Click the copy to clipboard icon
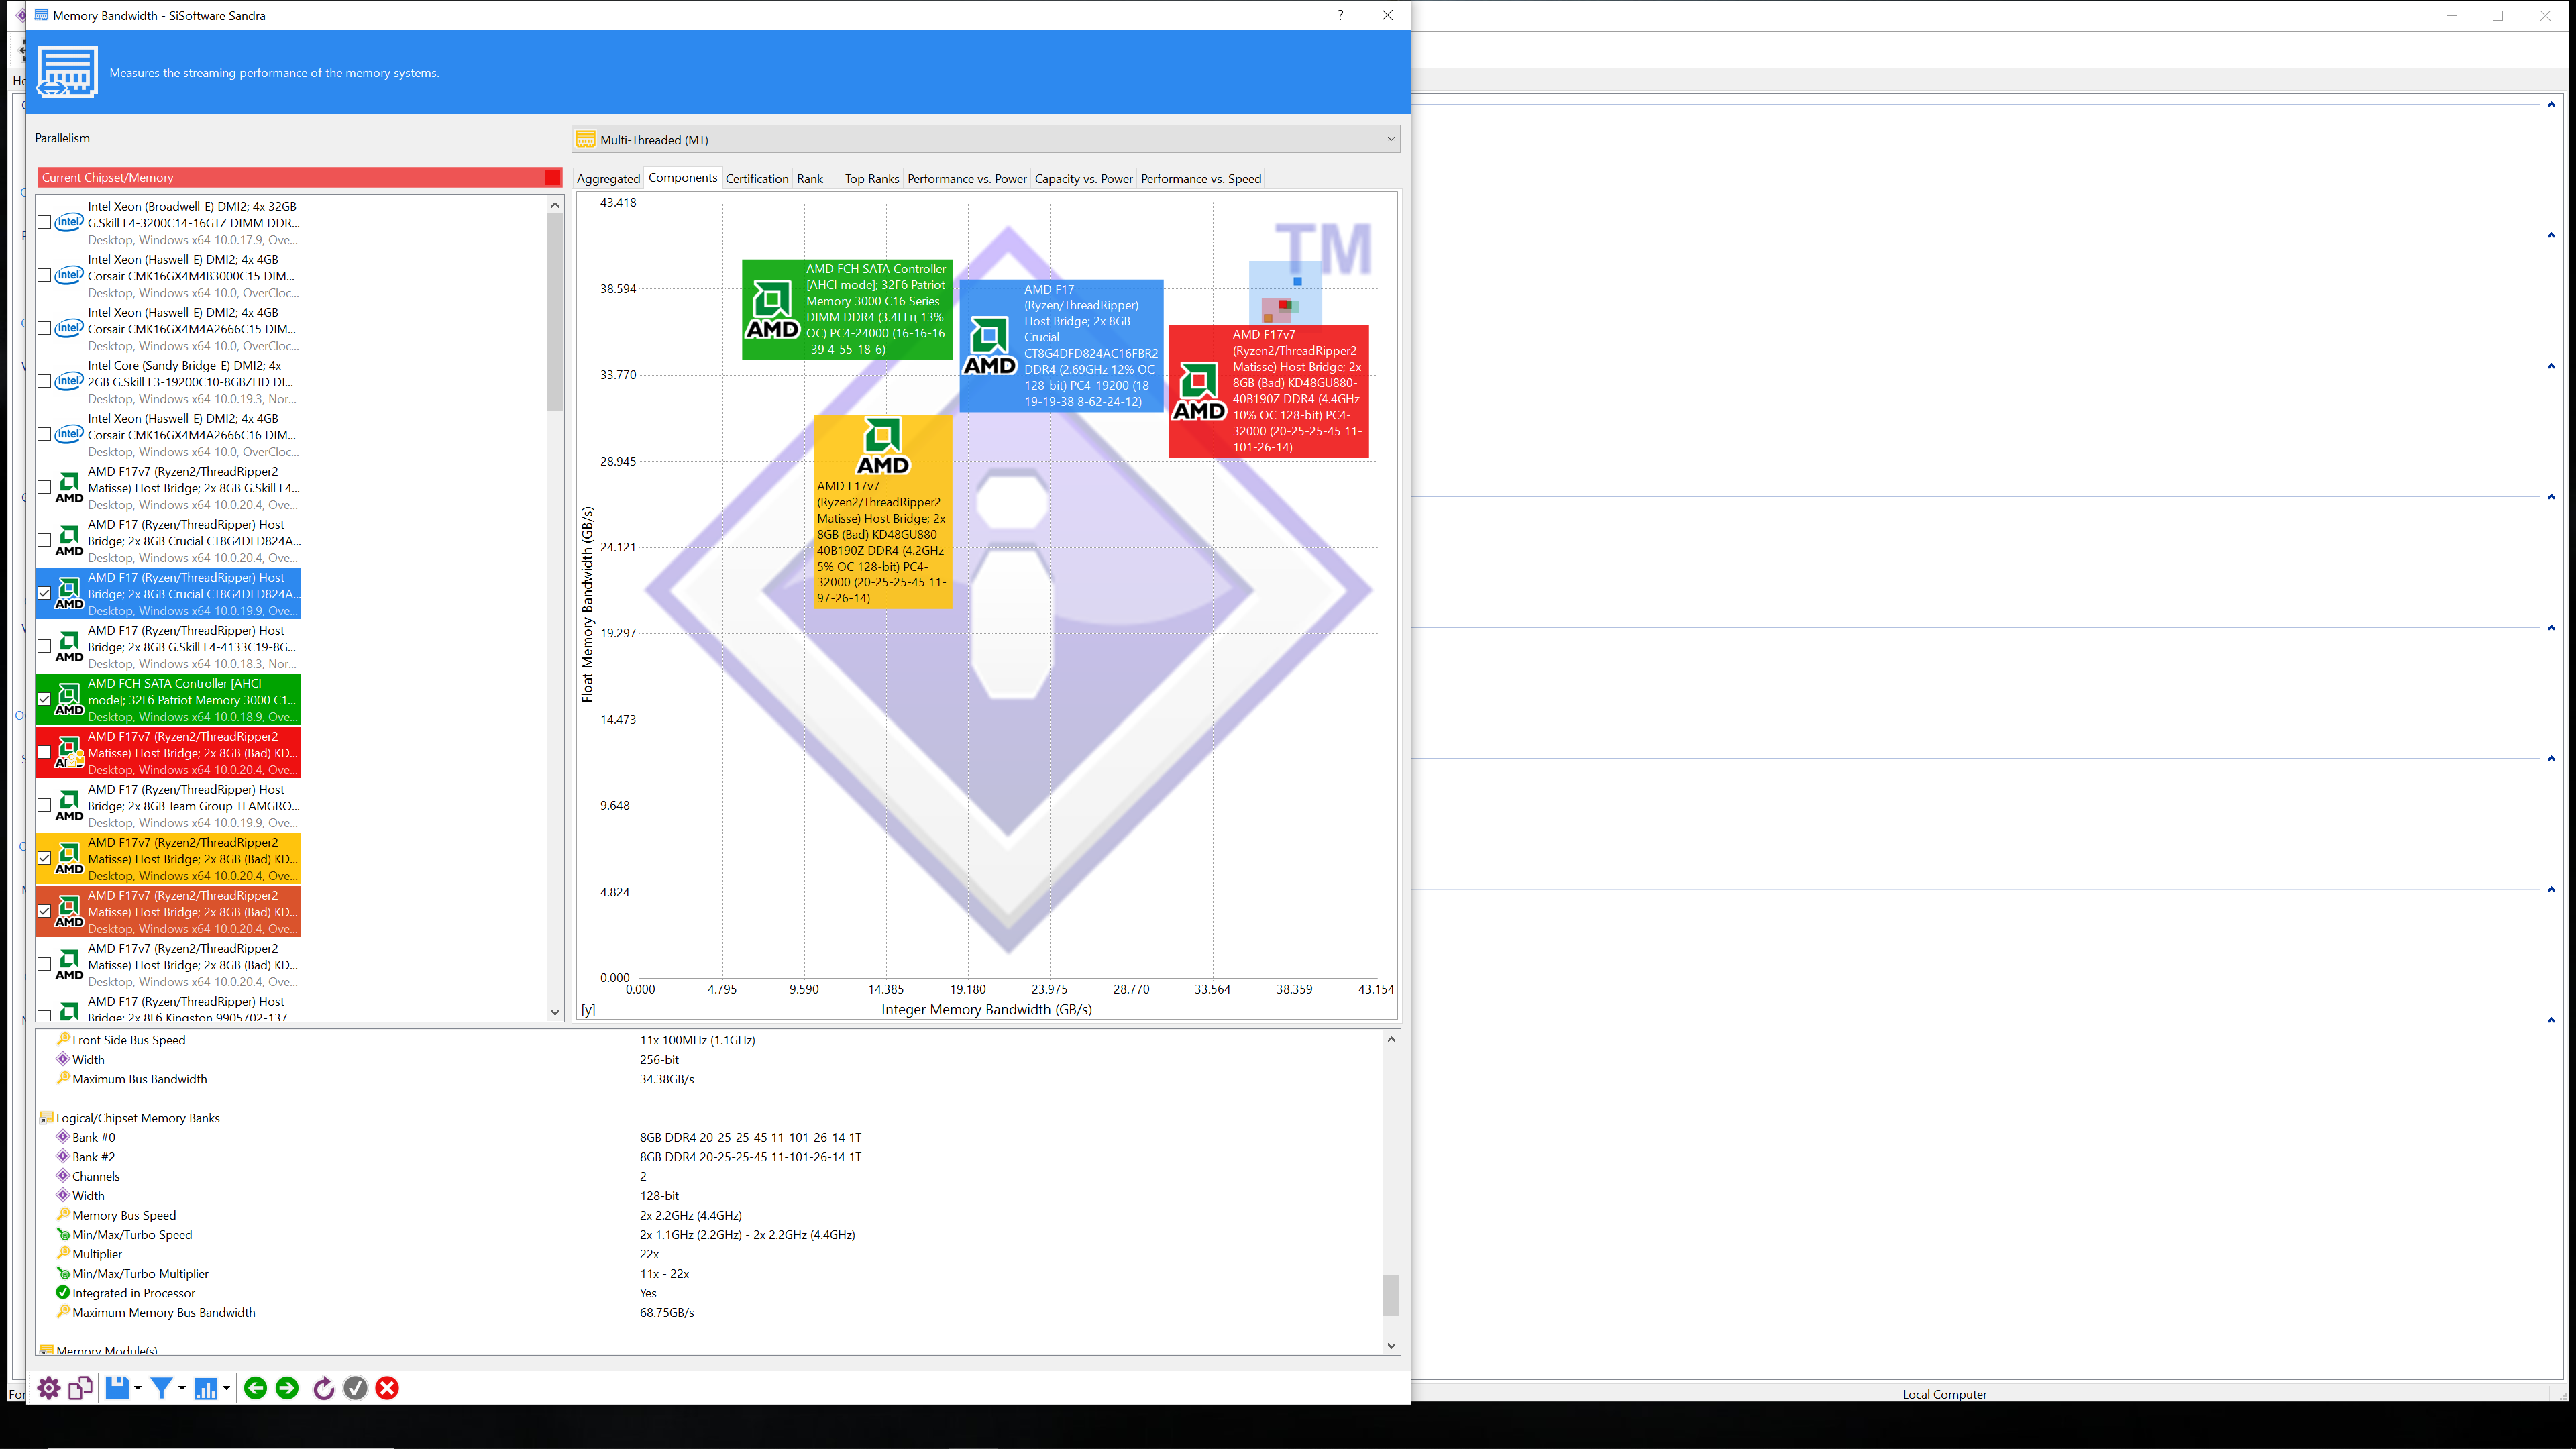 click(x=81, y=1388)
